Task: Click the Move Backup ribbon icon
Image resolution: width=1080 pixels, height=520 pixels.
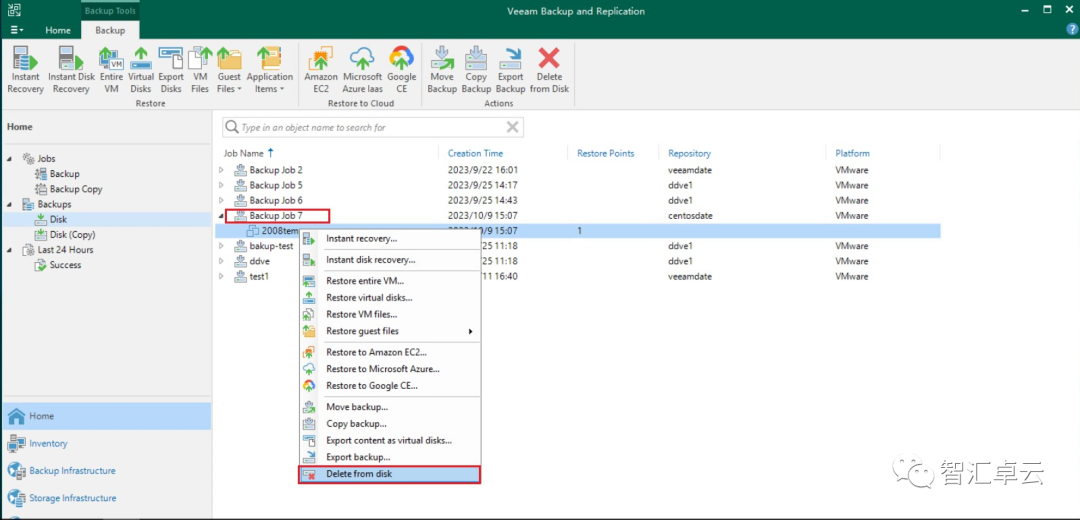Action: [442, 70]
